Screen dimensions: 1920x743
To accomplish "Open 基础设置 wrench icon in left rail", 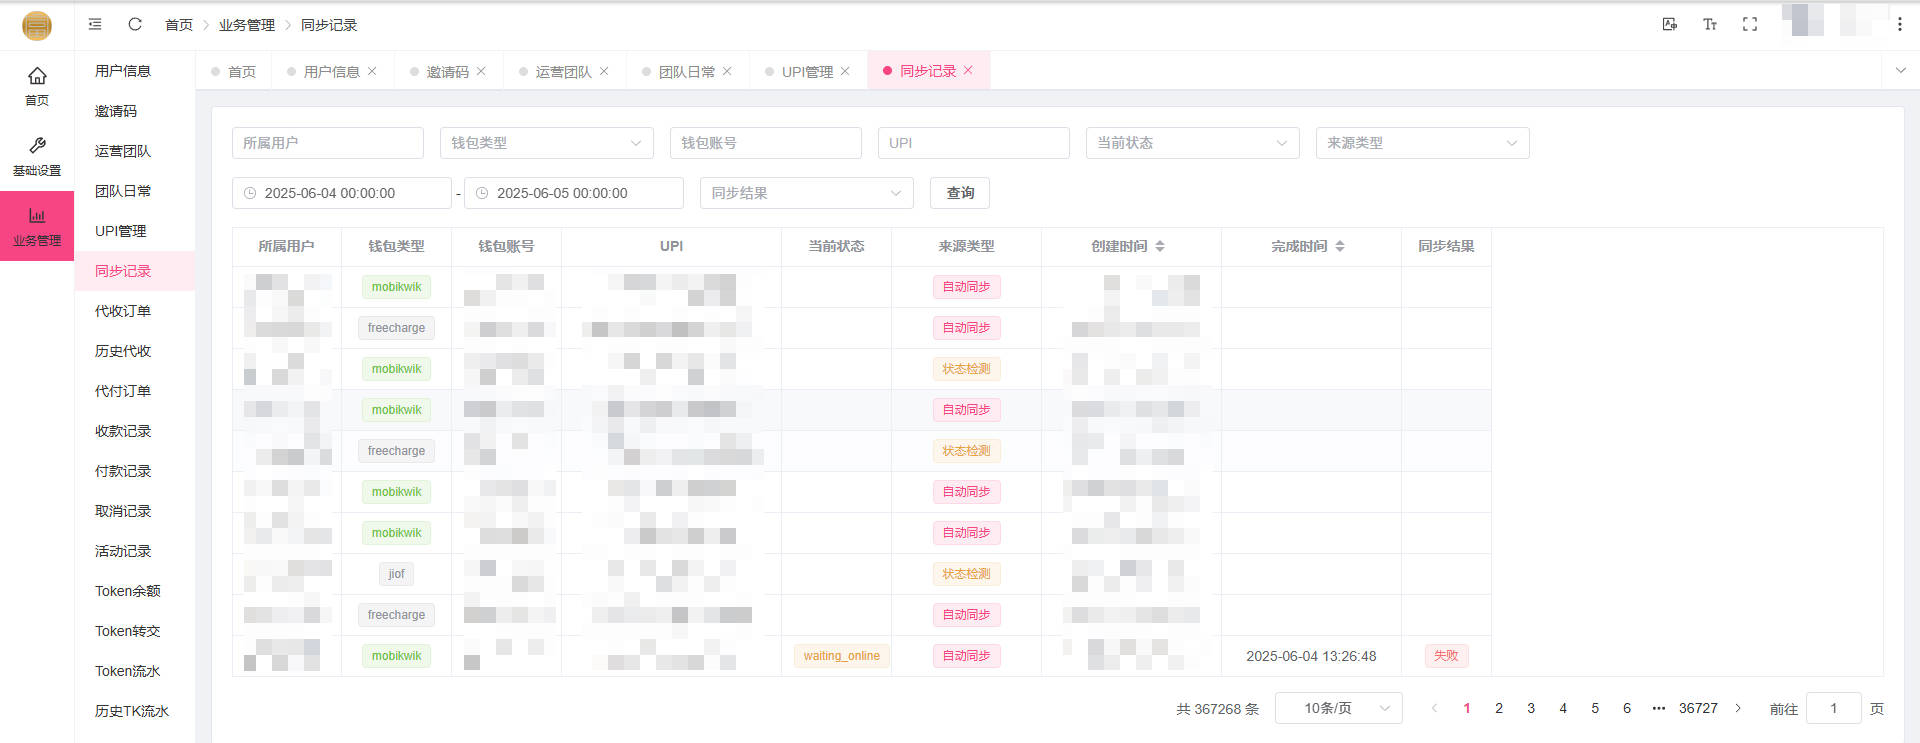I will pyautogui.click(x=37, y=155).
